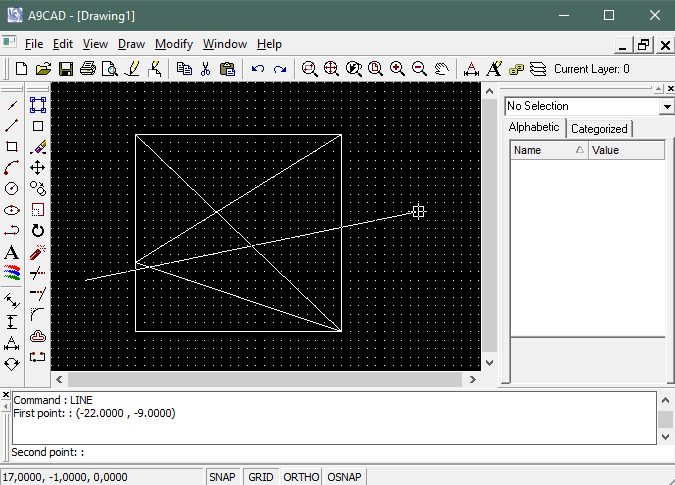Select the Line draw tool
Image resolution: width=675 pixels, height=485 pixels.
click(12, 126)
